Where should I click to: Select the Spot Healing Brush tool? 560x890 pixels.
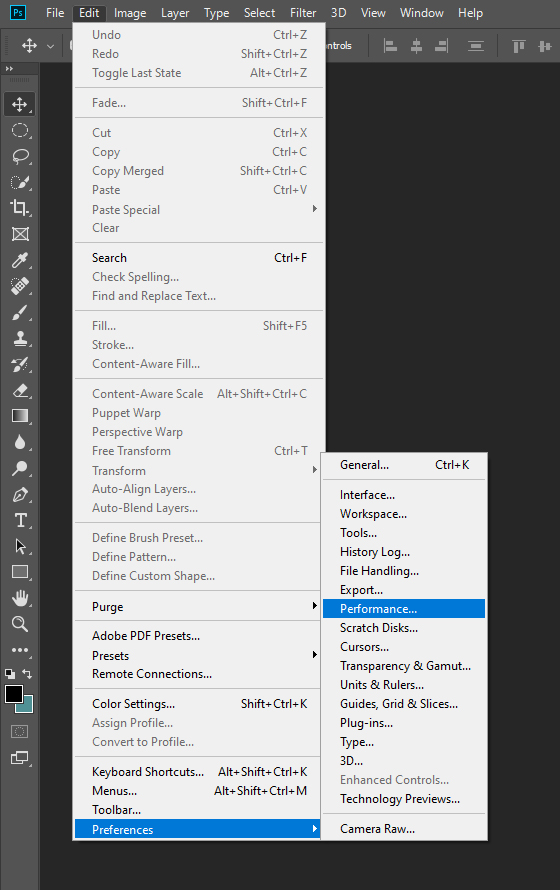point(20,286)
